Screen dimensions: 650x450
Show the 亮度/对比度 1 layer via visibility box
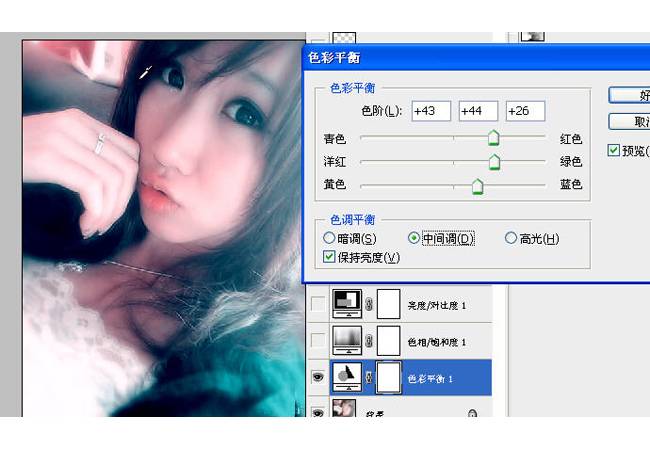tap(318, 304)
